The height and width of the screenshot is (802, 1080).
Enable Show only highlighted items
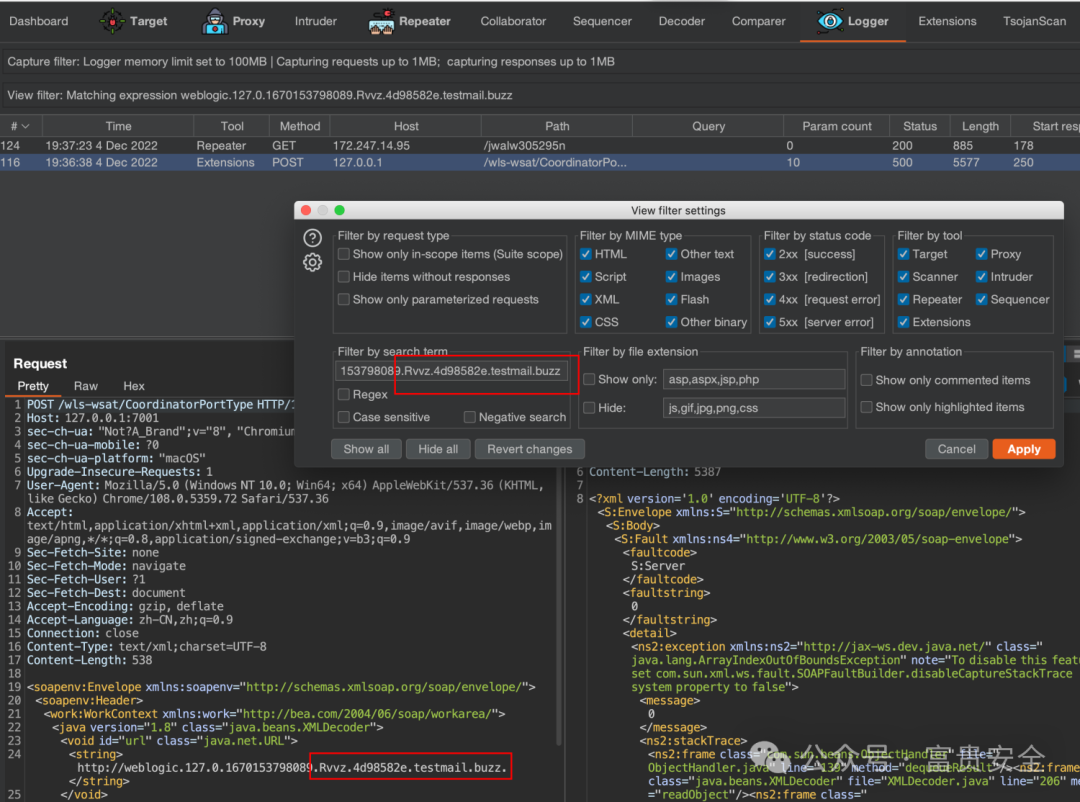pos(866,407)
